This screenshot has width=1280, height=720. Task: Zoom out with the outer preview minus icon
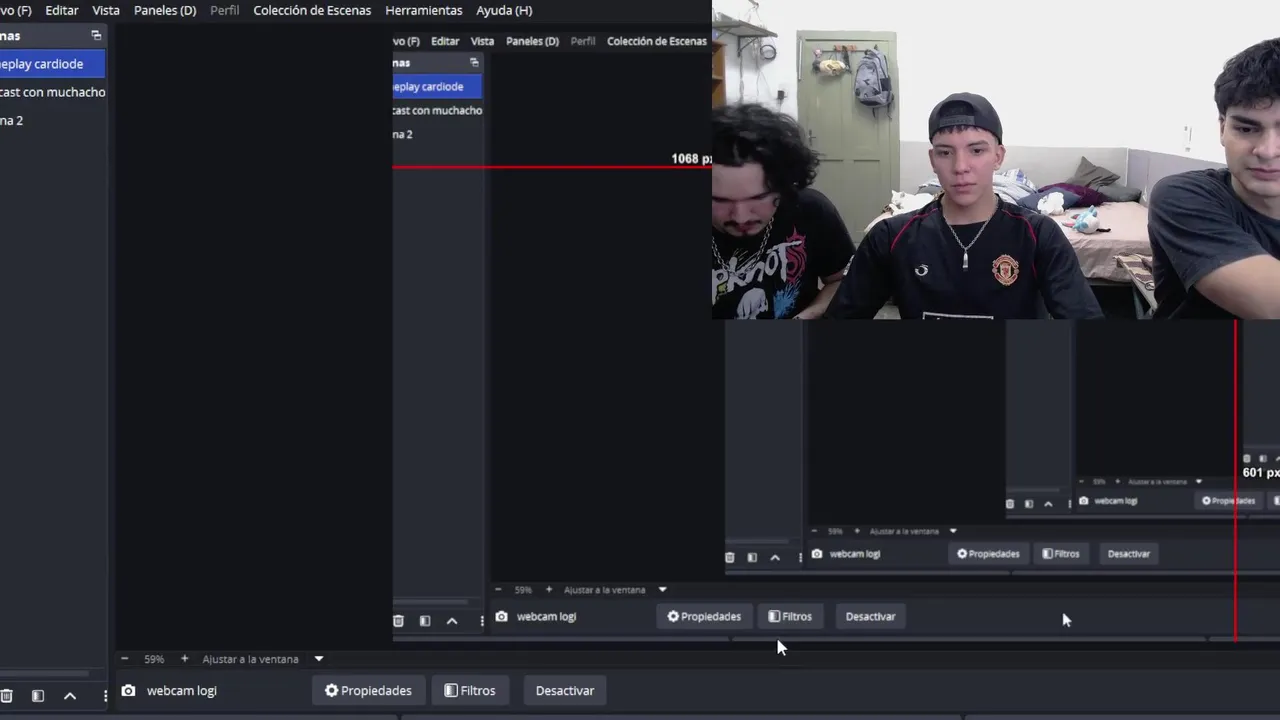[x=125, y=659]
